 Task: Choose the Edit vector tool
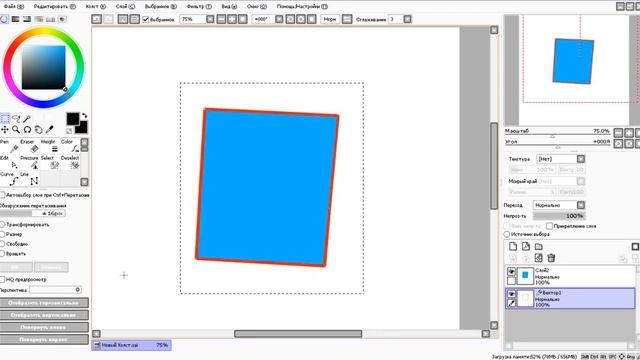click(x=10, y=162)
